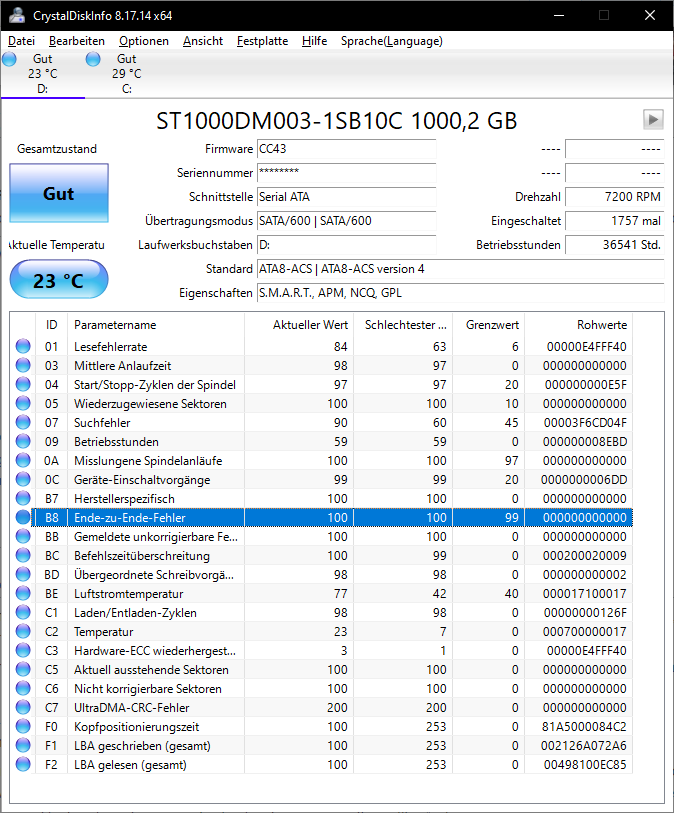This screenshot has width=674, height=813.
Task: Click the blue icon next to Betriebsstunden row
Action: coord(22,442)
